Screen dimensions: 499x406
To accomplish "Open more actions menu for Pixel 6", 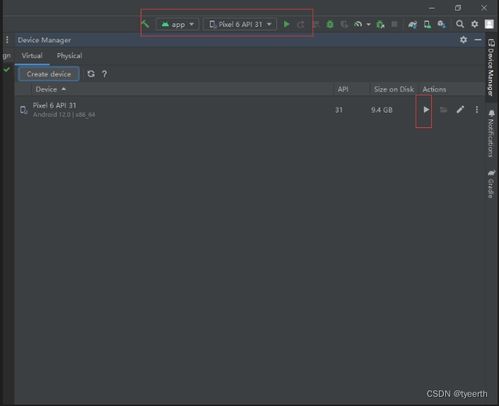I will click(x=477, y=110).
